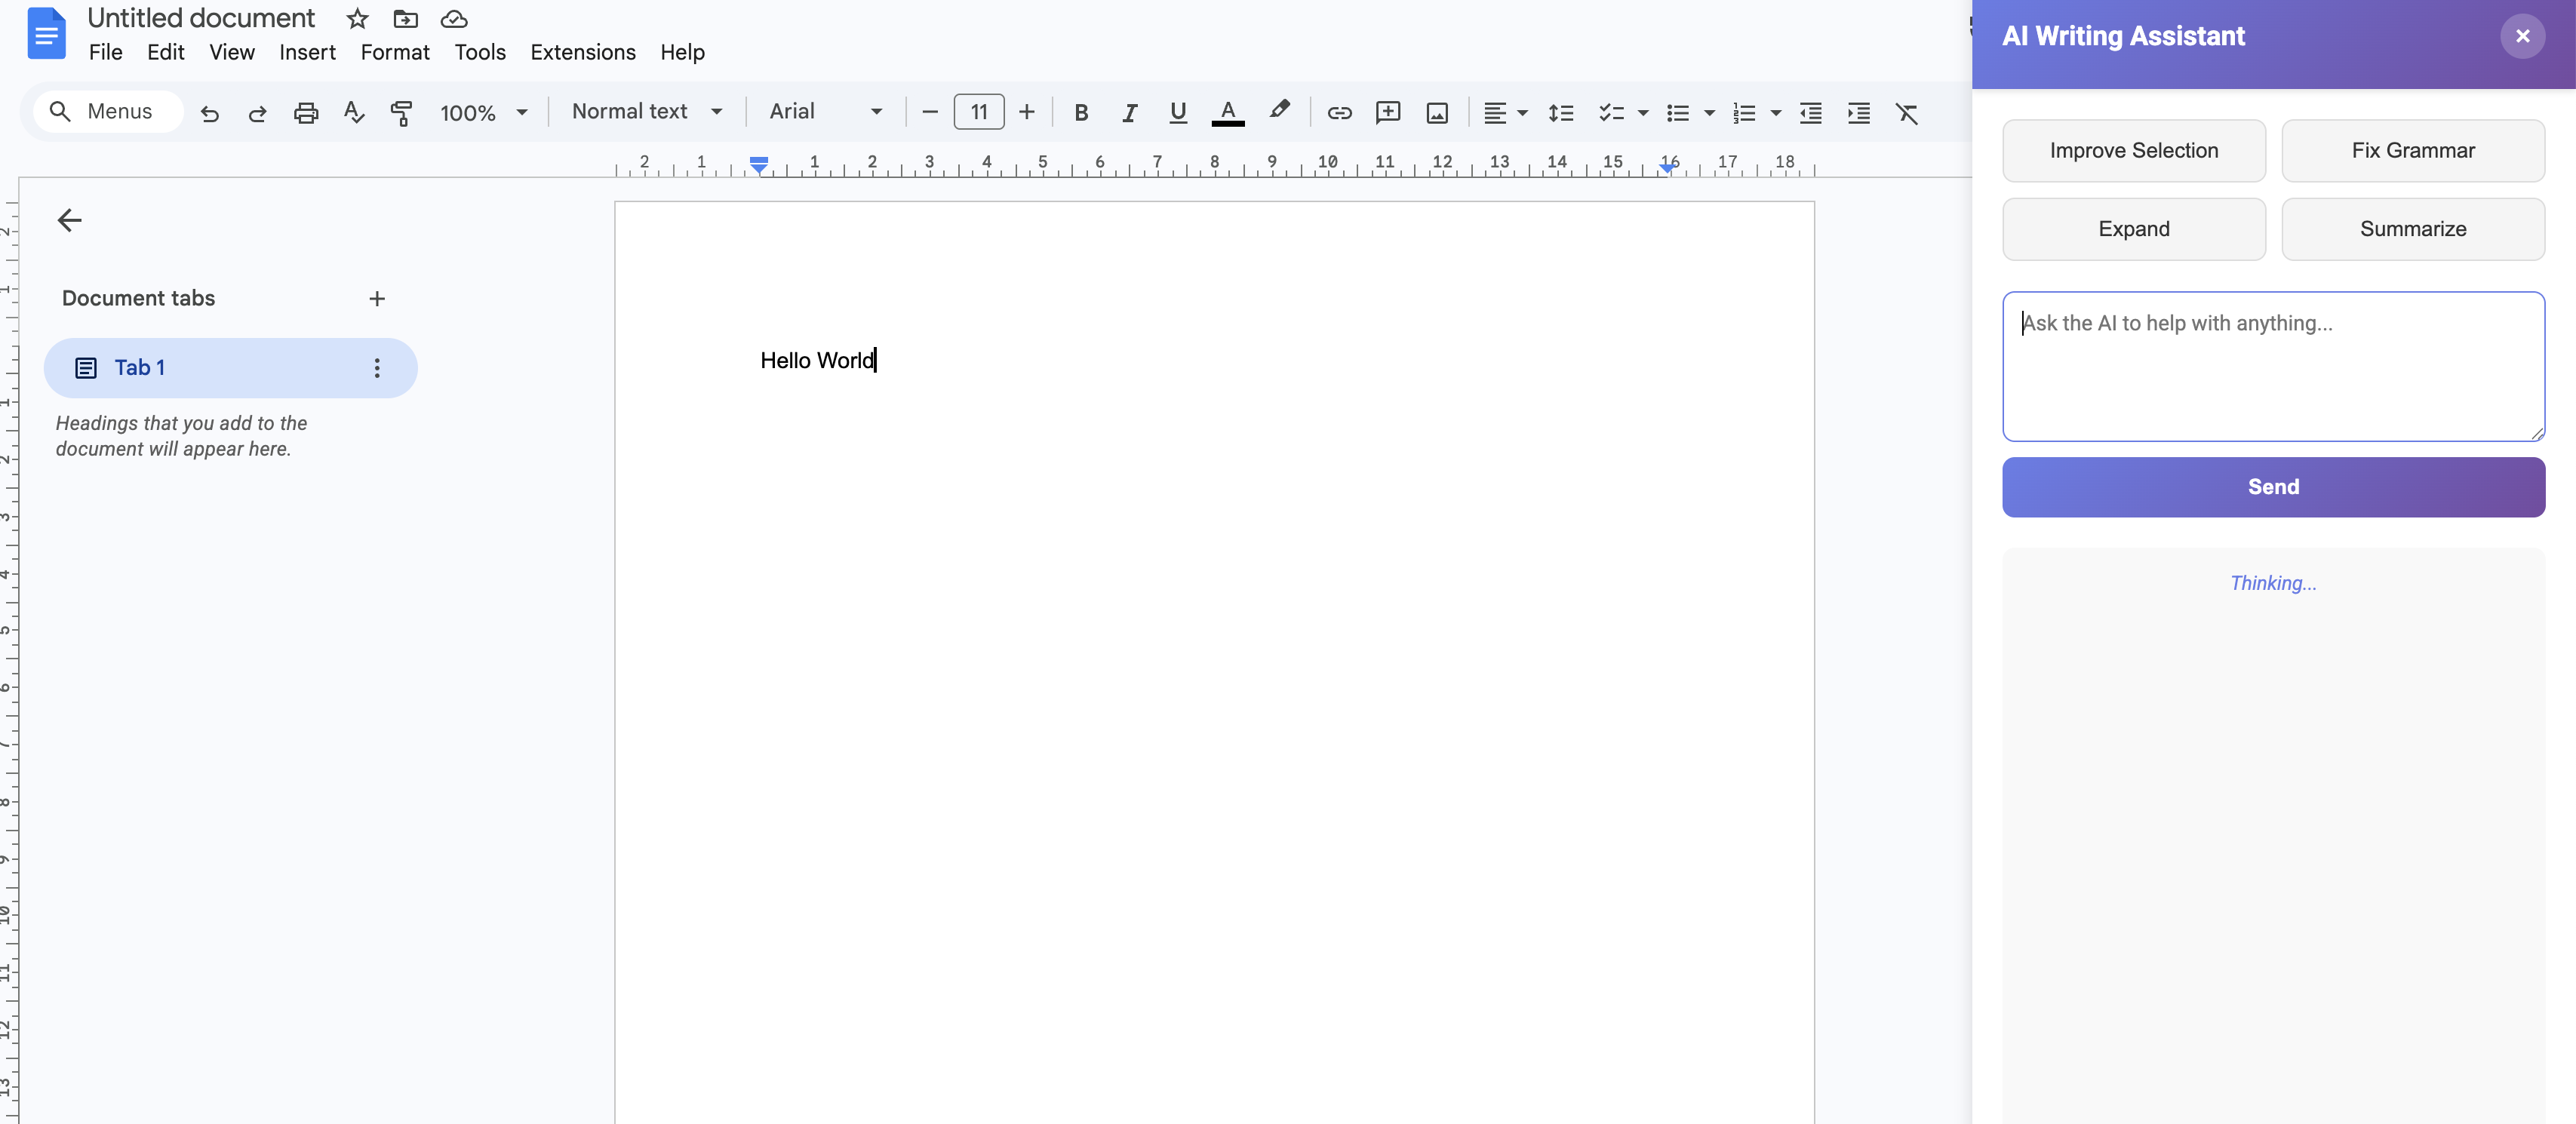
Task: Click the add comment icon
Action: (1387, 112)
